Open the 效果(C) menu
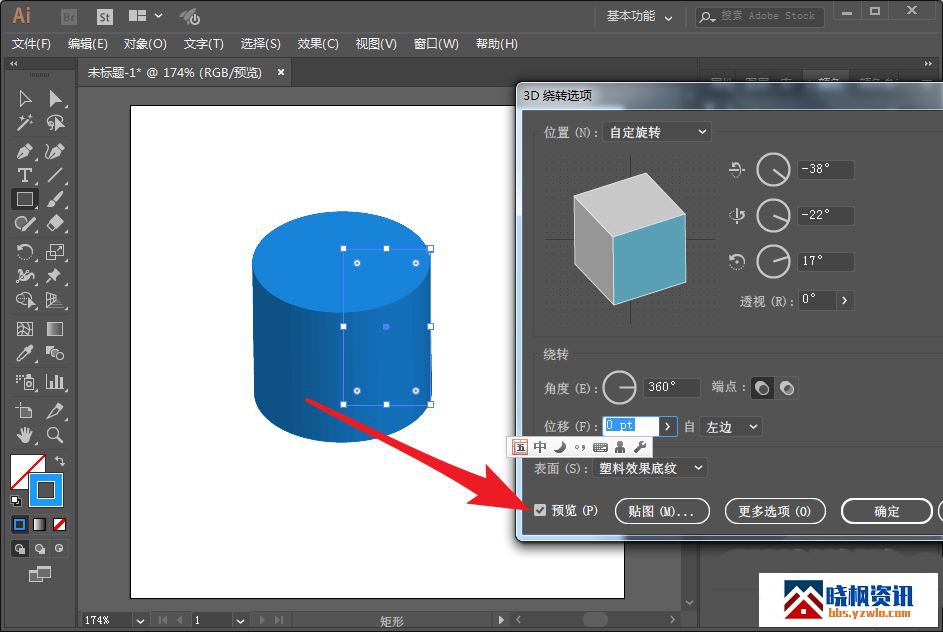Viewport: 943px width, 632px height. coord(318,44)
